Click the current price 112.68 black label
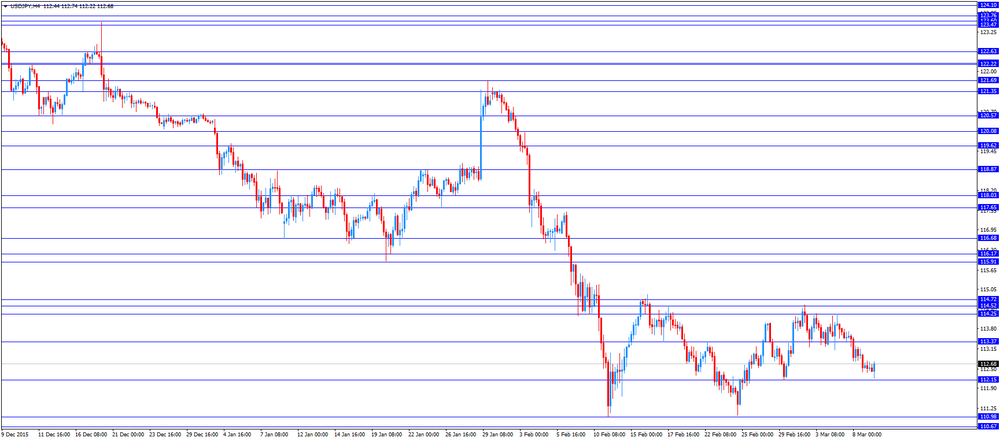1000x441 pixels. point(988,364)
